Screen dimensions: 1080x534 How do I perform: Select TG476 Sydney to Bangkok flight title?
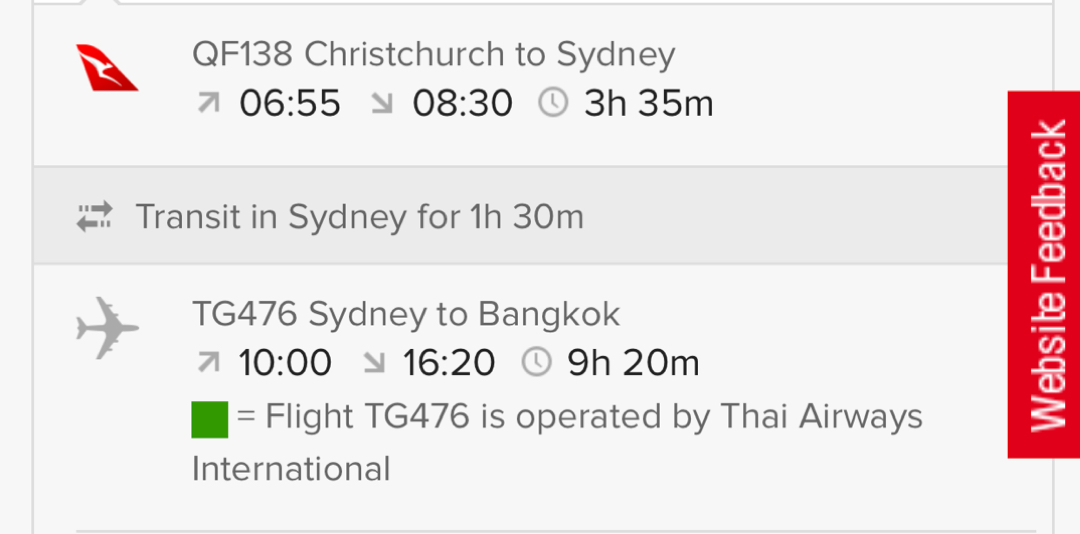(x=406, y=314)
